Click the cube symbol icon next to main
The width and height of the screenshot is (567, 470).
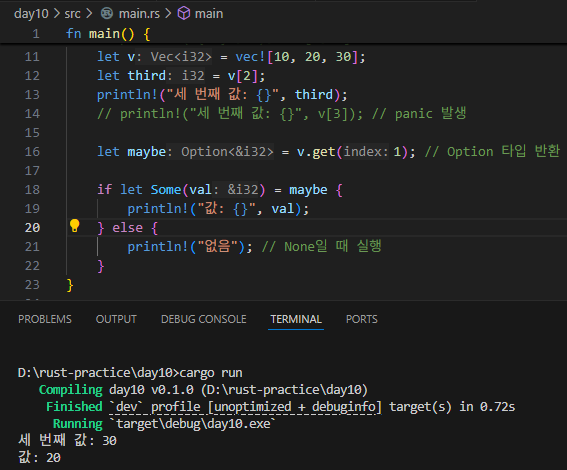[184, 13]
